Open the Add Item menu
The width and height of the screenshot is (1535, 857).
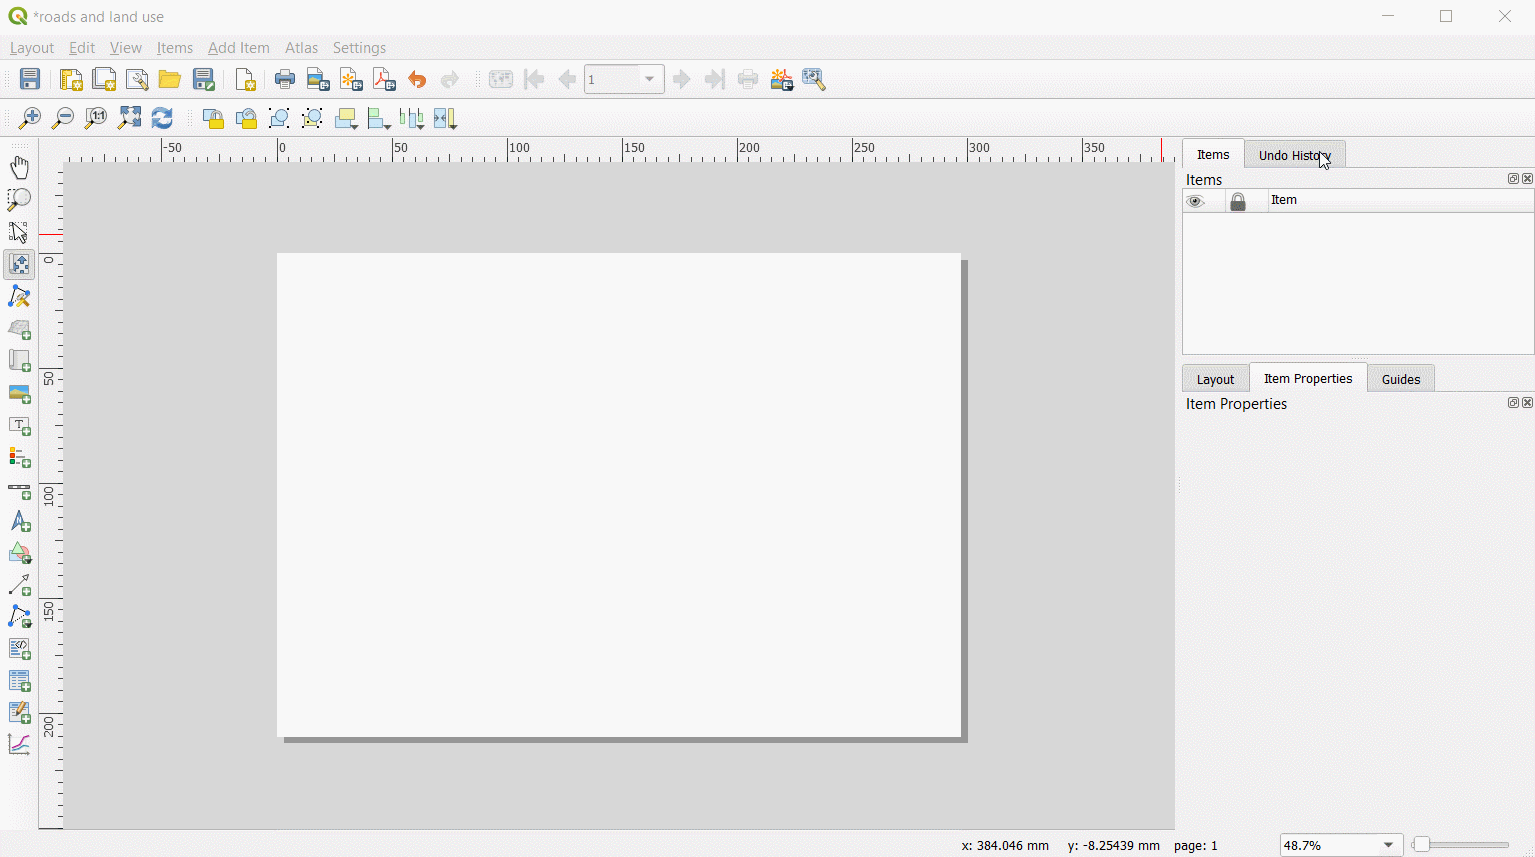tap(239, 48)
